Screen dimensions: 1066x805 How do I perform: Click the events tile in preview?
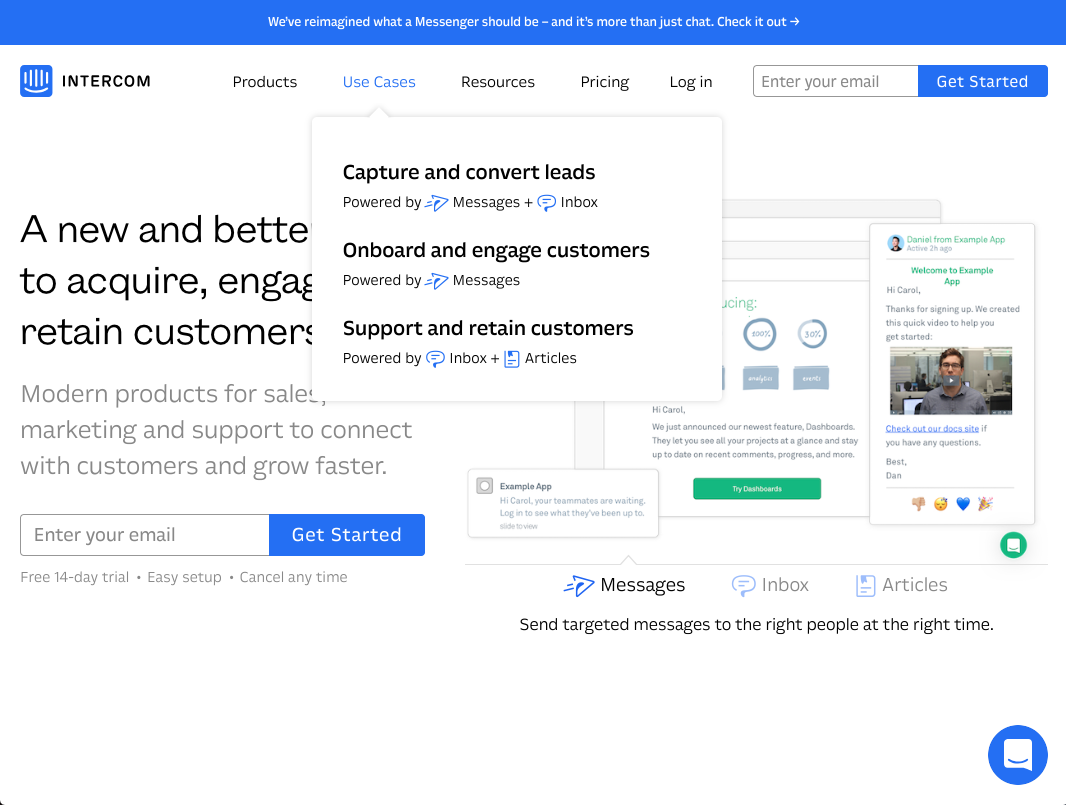tap(811, 378)
